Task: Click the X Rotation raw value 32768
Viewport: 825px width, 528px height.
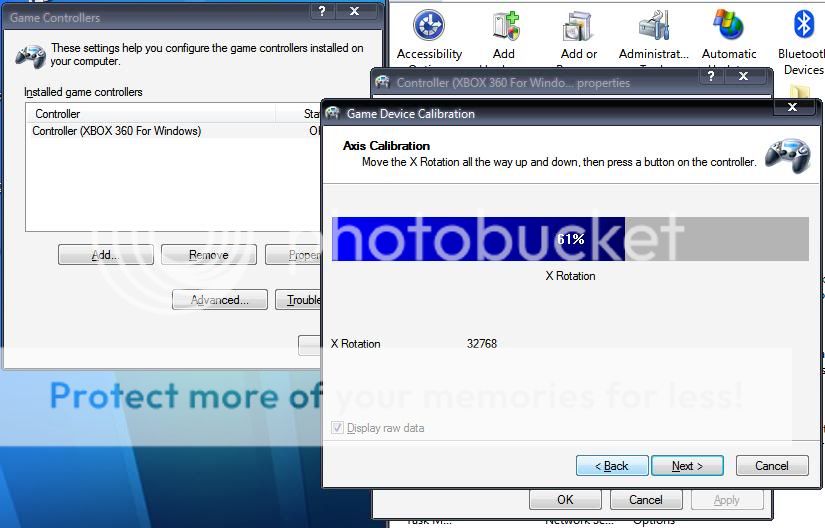Action: (x=481, y=343)
